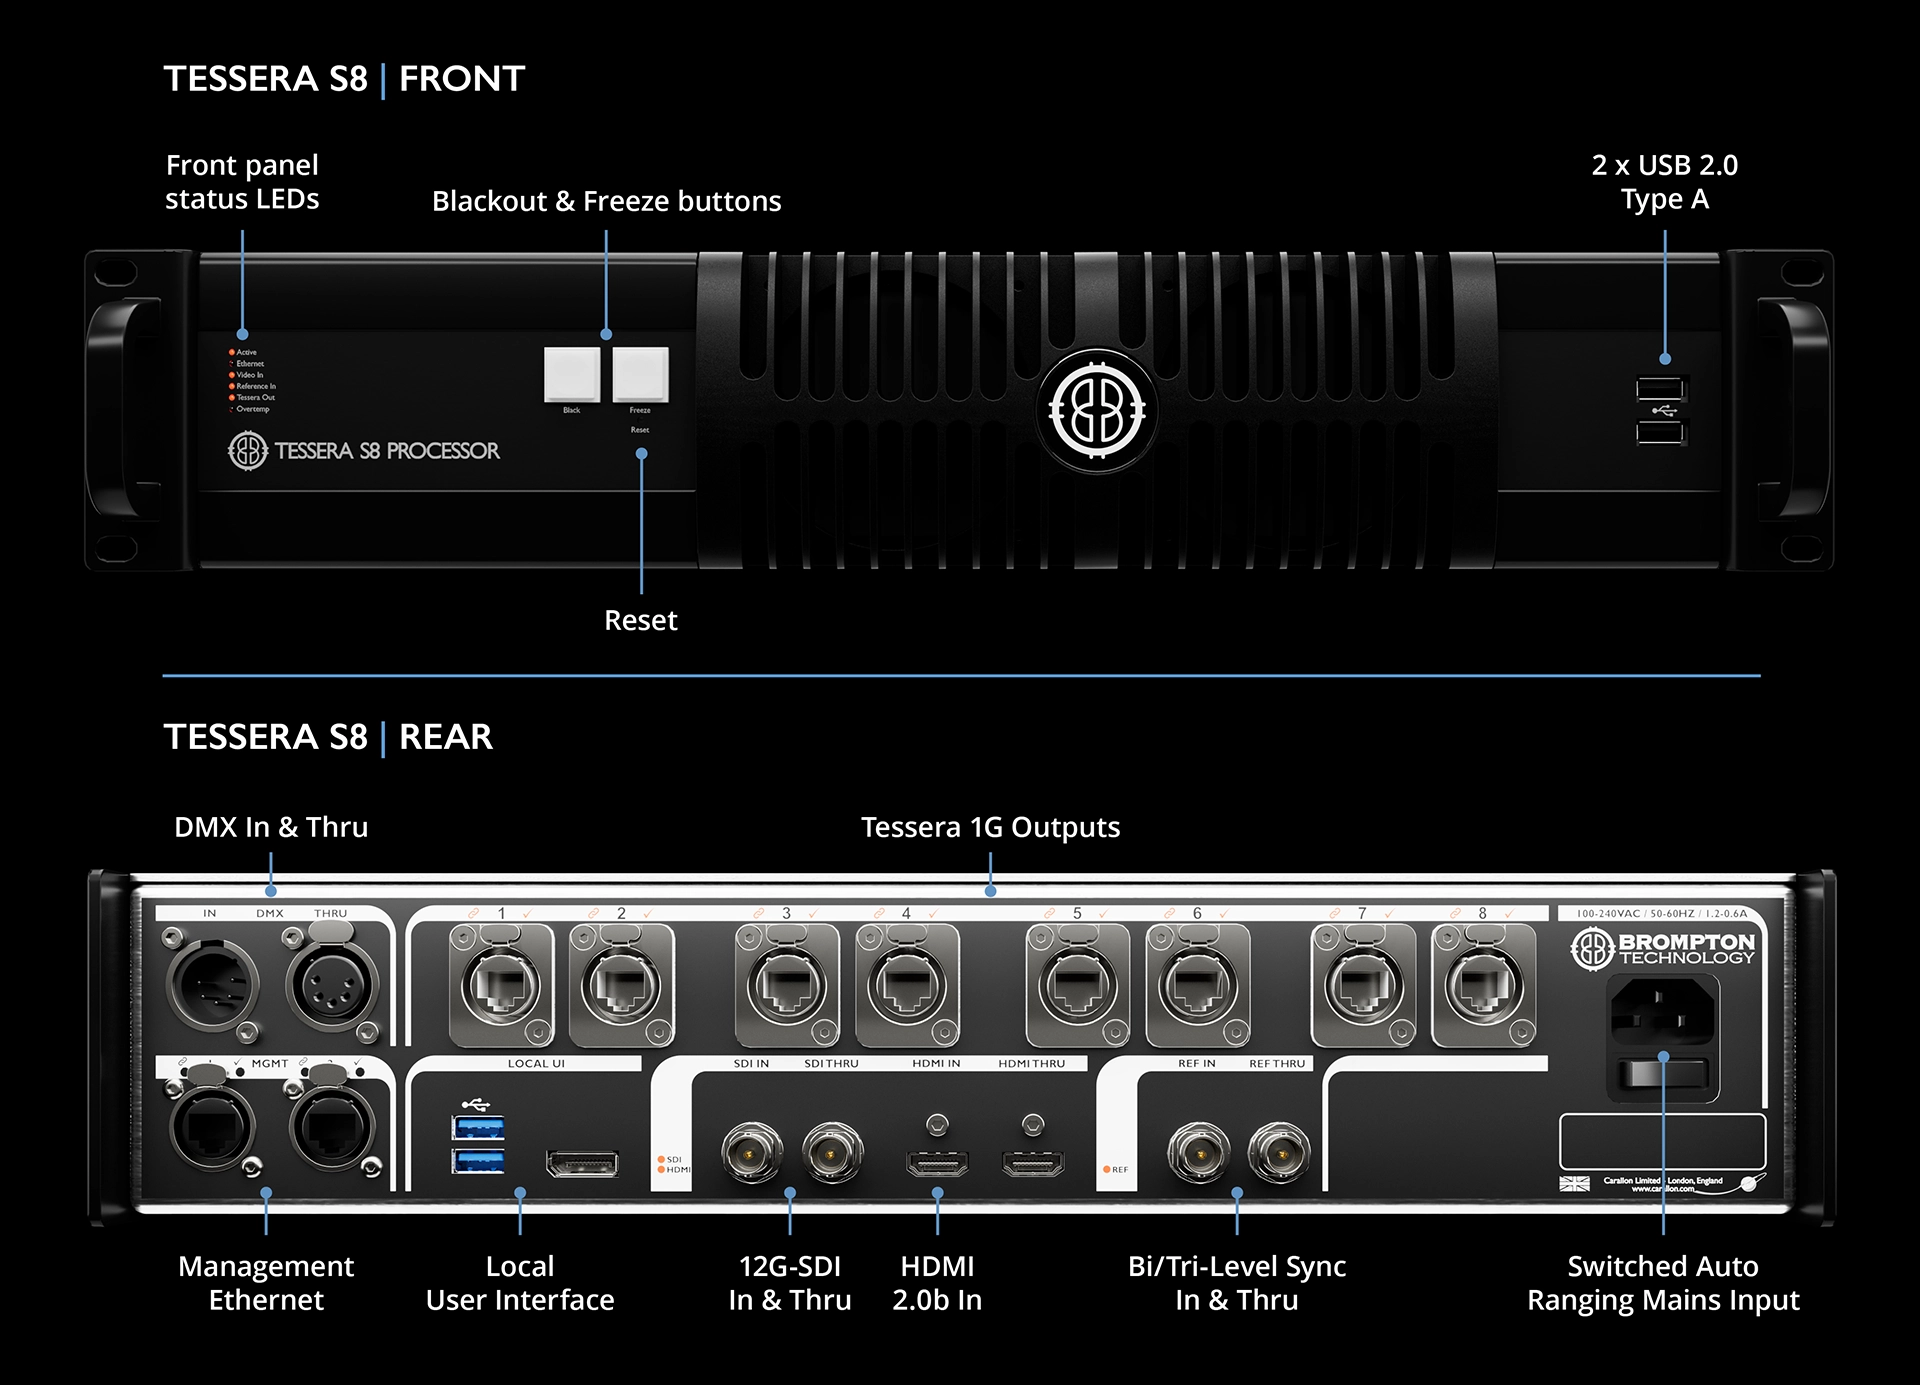Click the TESSERA S8 PROCESSOR panel text
This screenshot has width=1920, height=1385.
point(387,451)
